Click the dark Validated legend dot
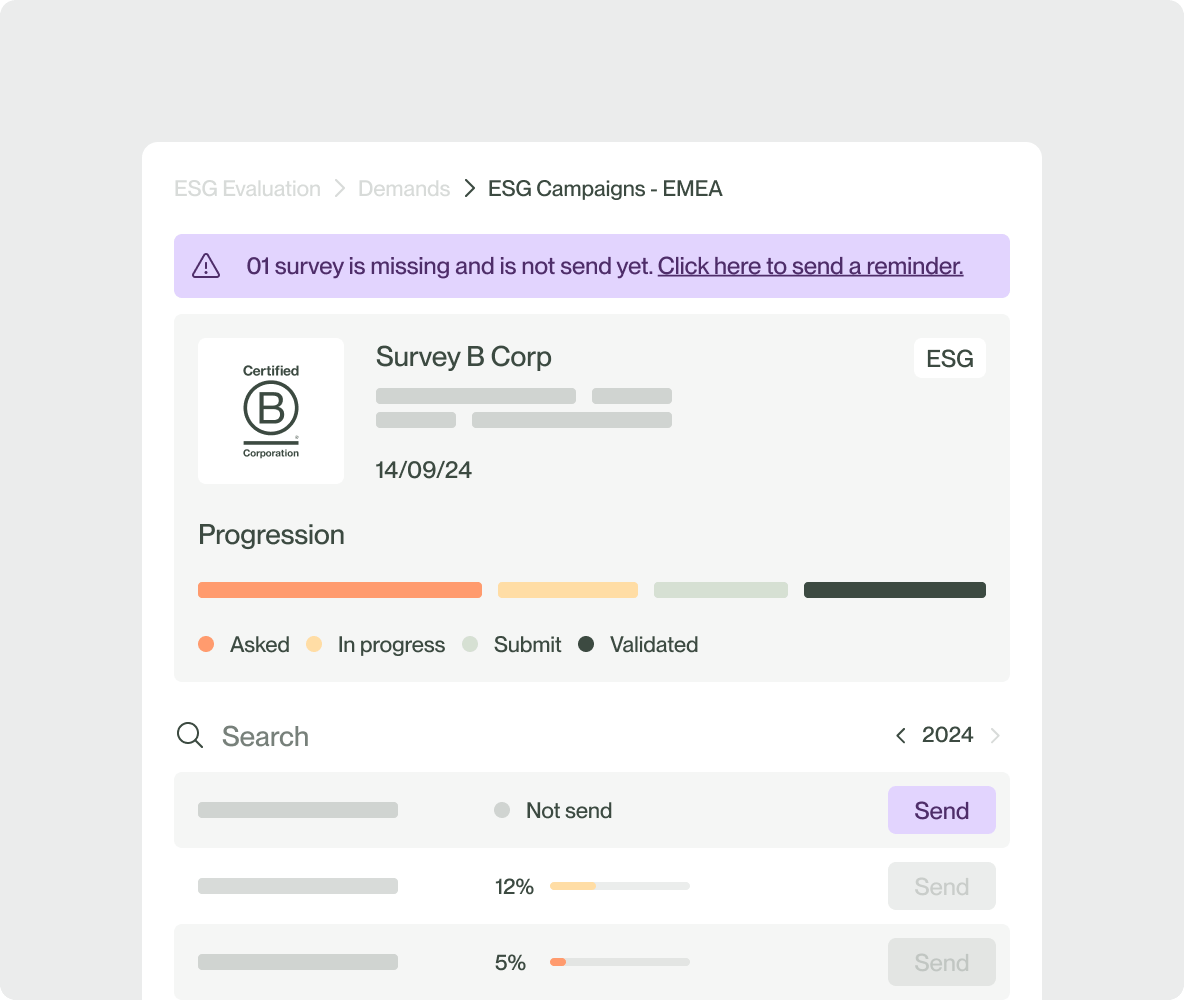 586,645
